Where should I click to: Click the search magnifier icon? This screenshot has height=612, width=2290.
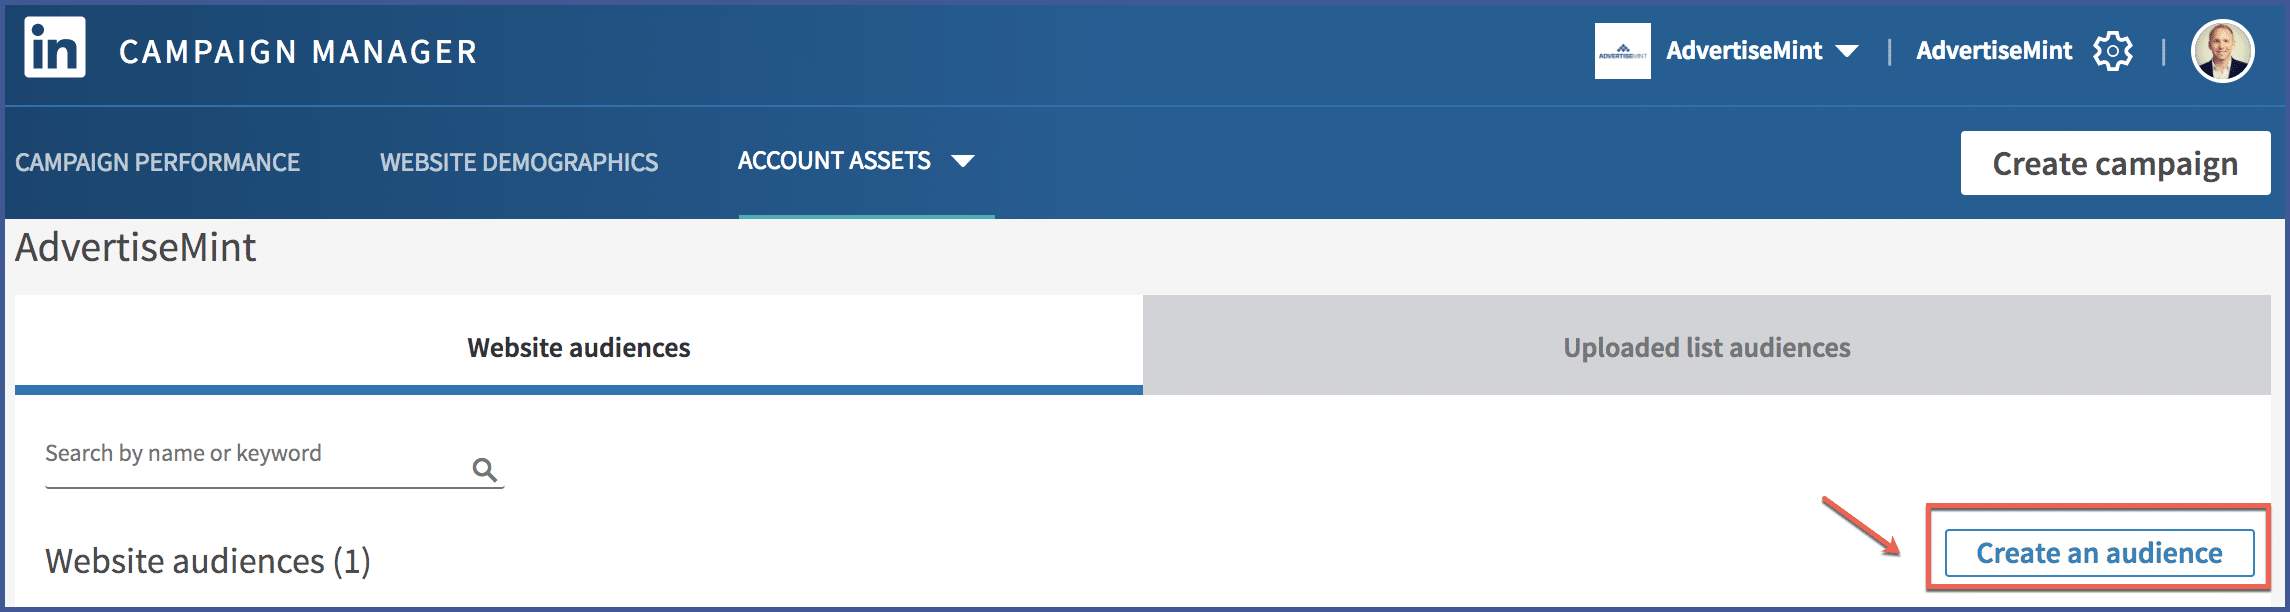click(x=485, y=469)
